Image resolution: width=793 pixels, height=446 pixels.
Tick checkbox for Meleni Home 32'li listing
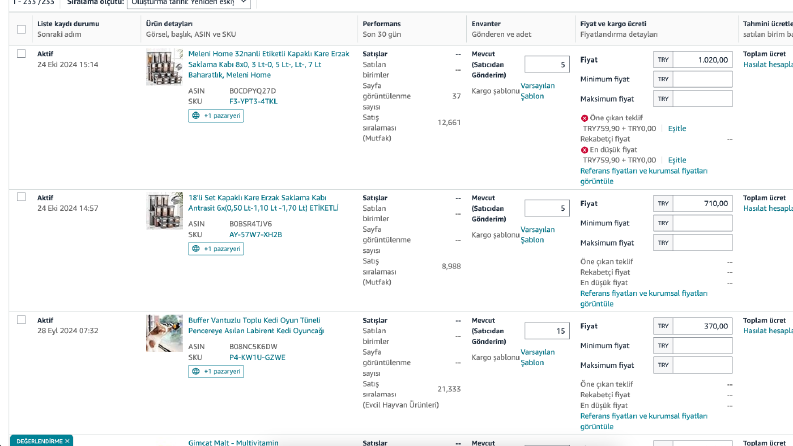[x=21, y=54]
